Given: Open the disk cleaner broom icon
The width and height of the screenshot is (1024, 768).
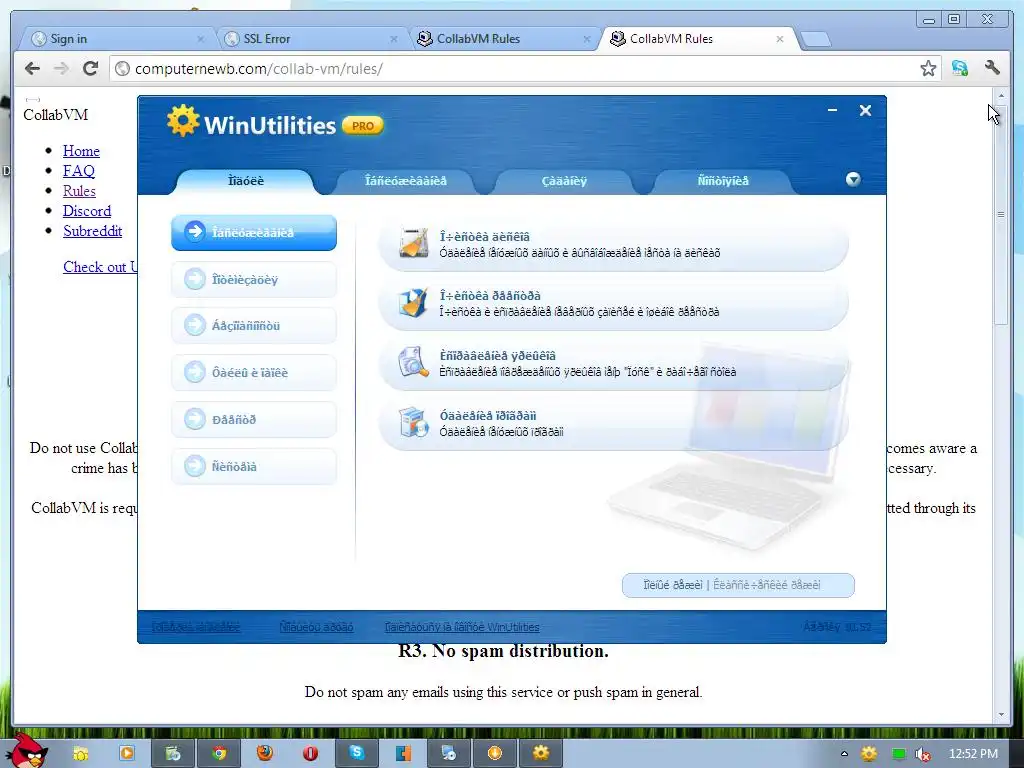Looking at the screenshot, I should [x=413, y=243].
